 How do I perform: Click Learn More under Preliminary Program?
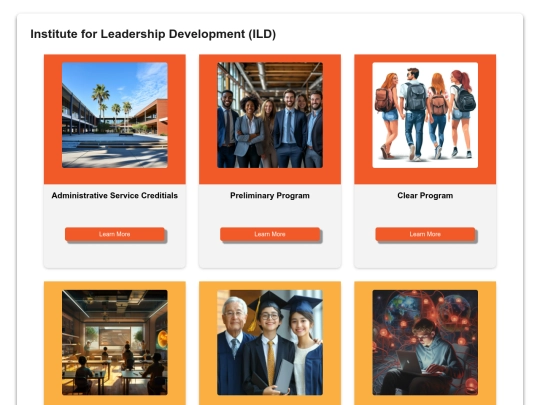click(270, 234)
